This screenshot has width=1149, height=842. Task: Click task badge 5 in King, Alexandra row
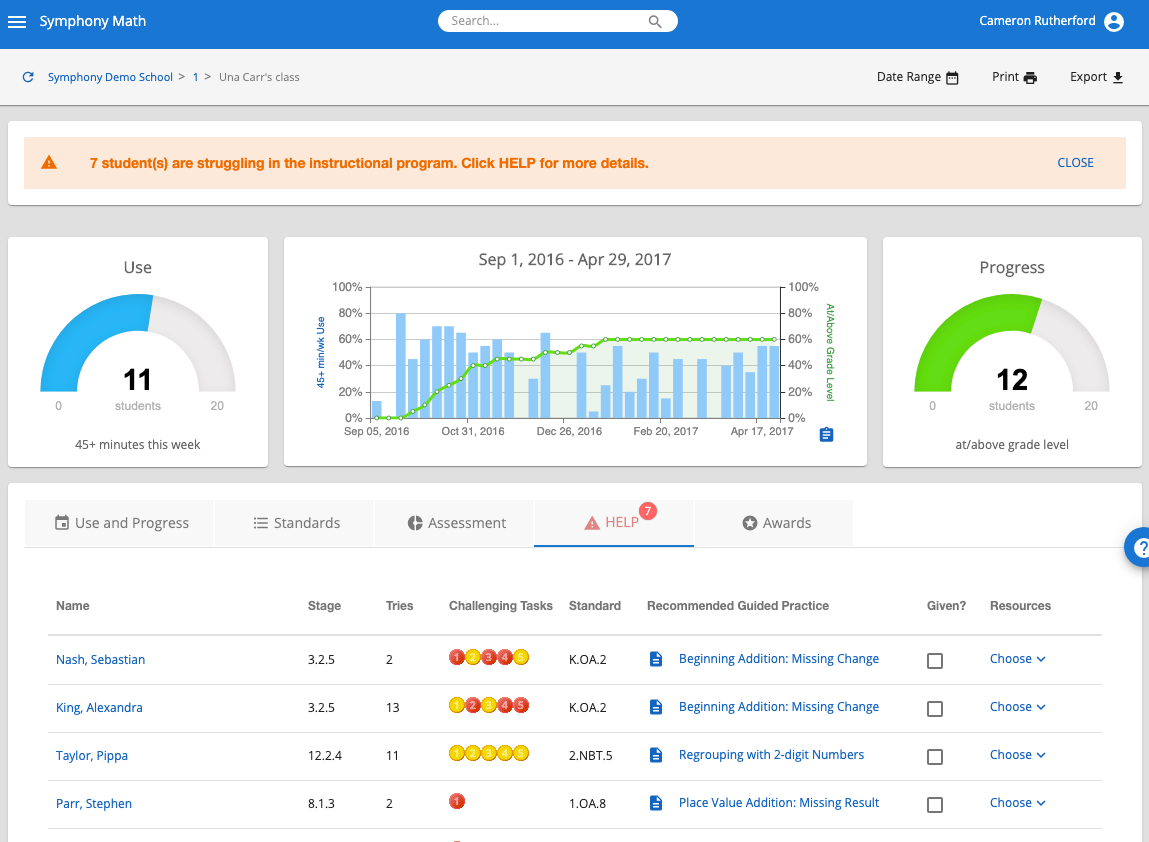click(520, 706)
